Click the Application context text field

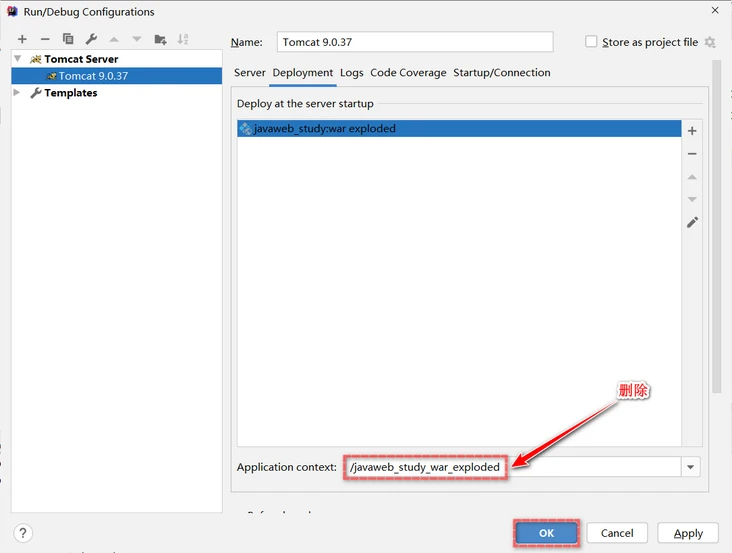click(513, 467)
